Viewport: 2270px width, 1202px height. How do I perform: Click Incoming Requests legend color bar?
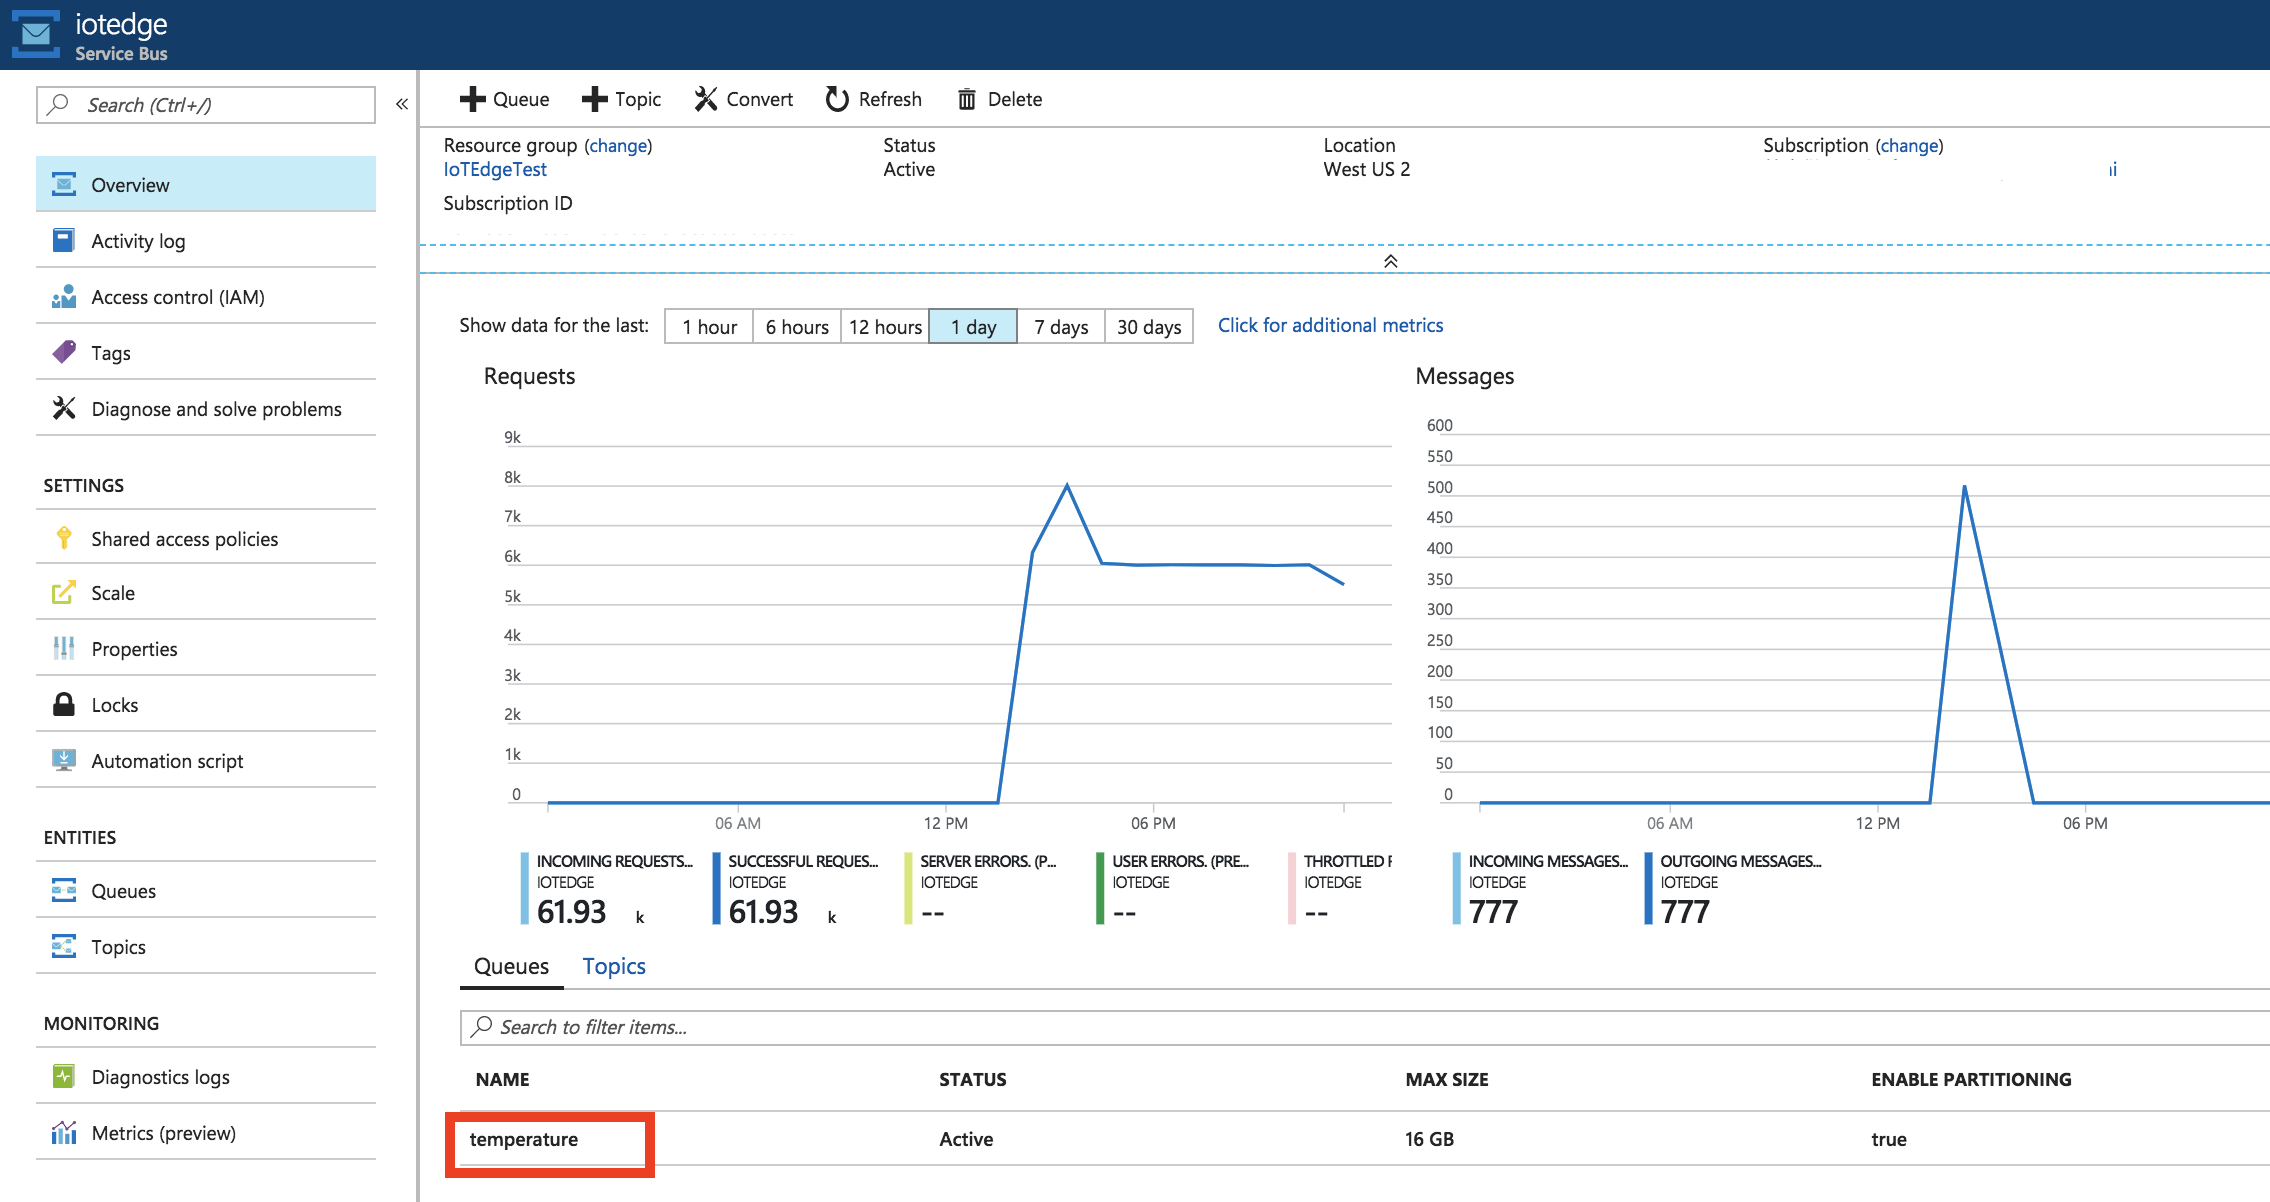[524, 888]
